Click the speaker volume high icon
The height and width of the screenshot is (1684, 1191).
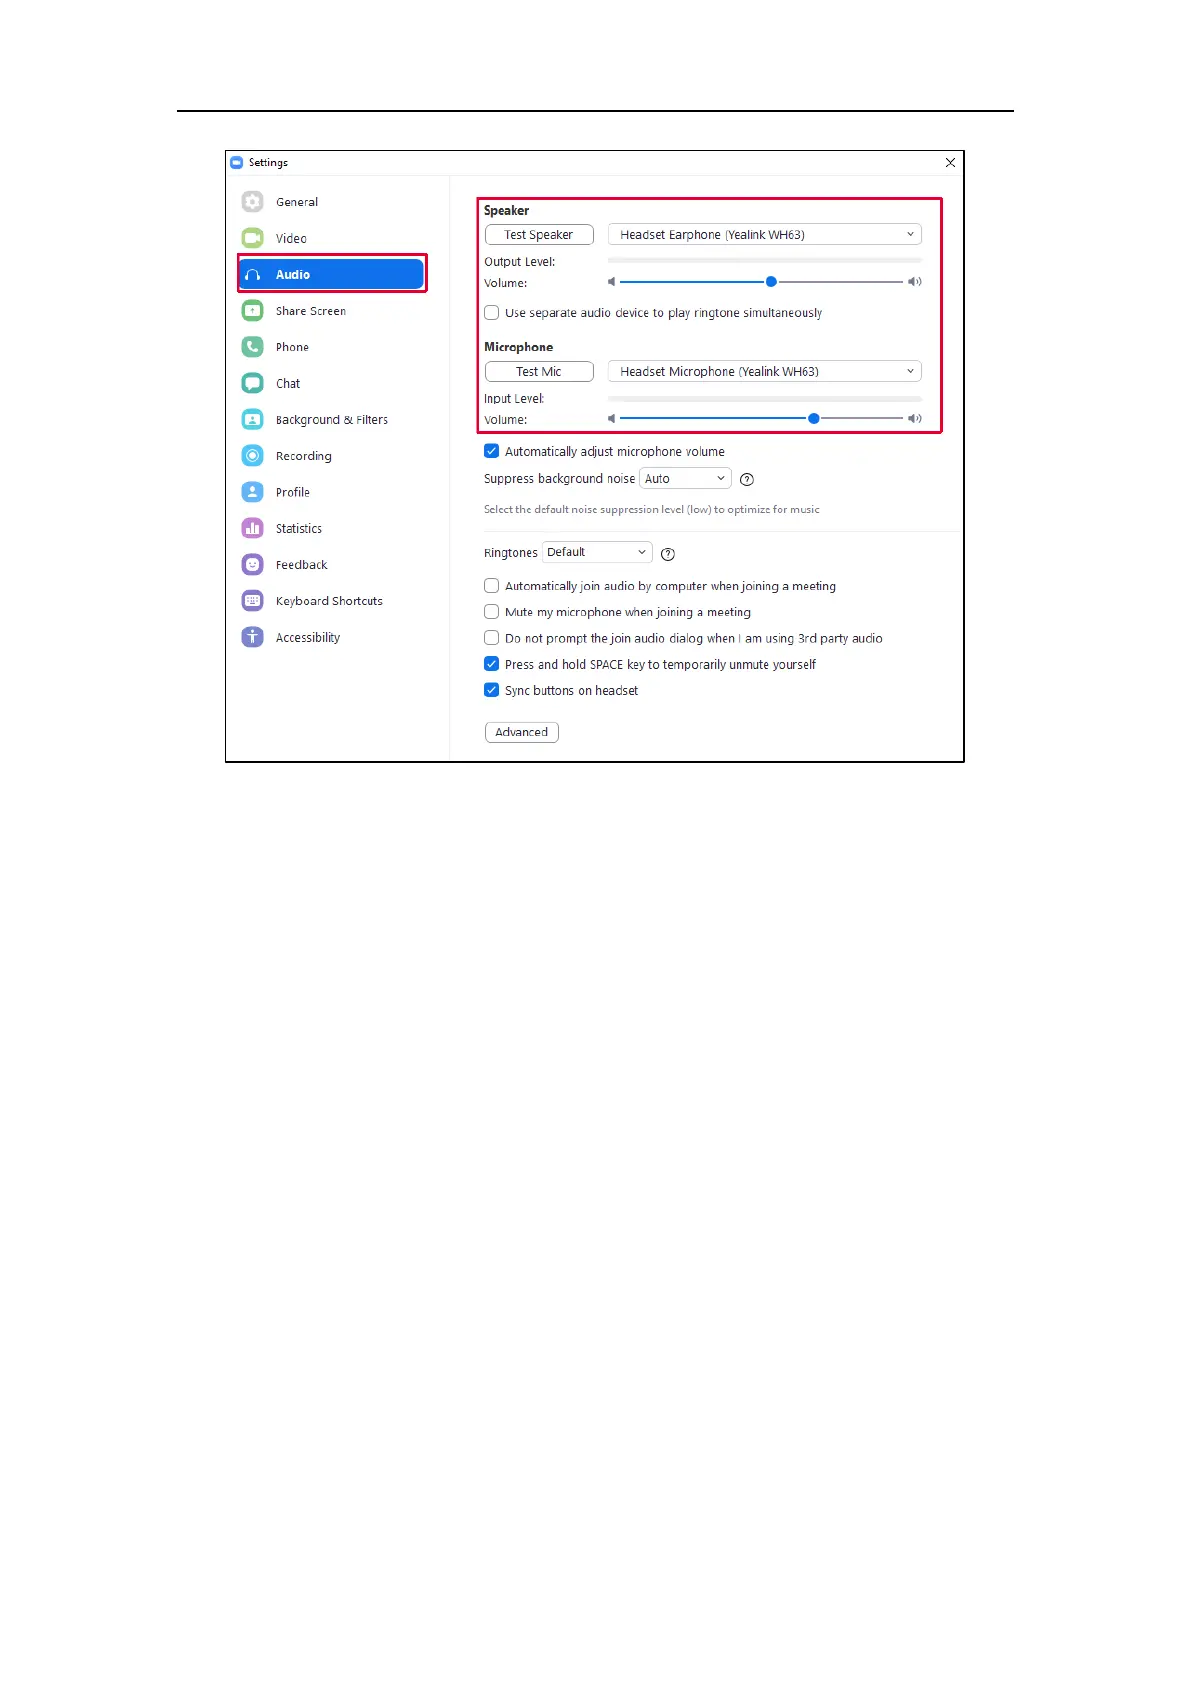click(915, 282)
